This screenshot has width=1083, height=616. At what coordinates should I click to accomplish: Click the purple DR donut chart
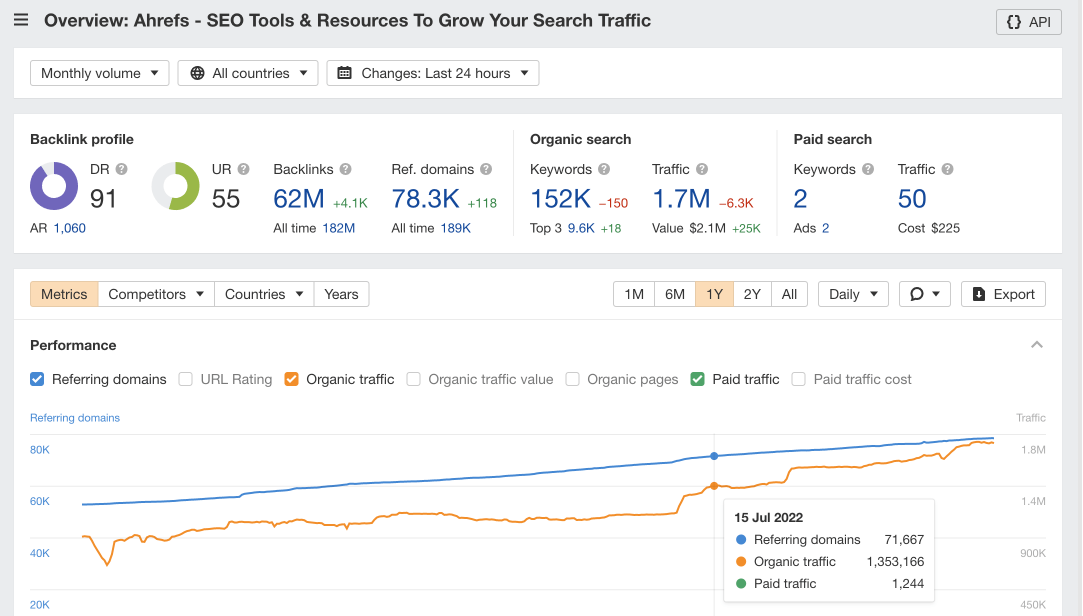tap(54, 186)
